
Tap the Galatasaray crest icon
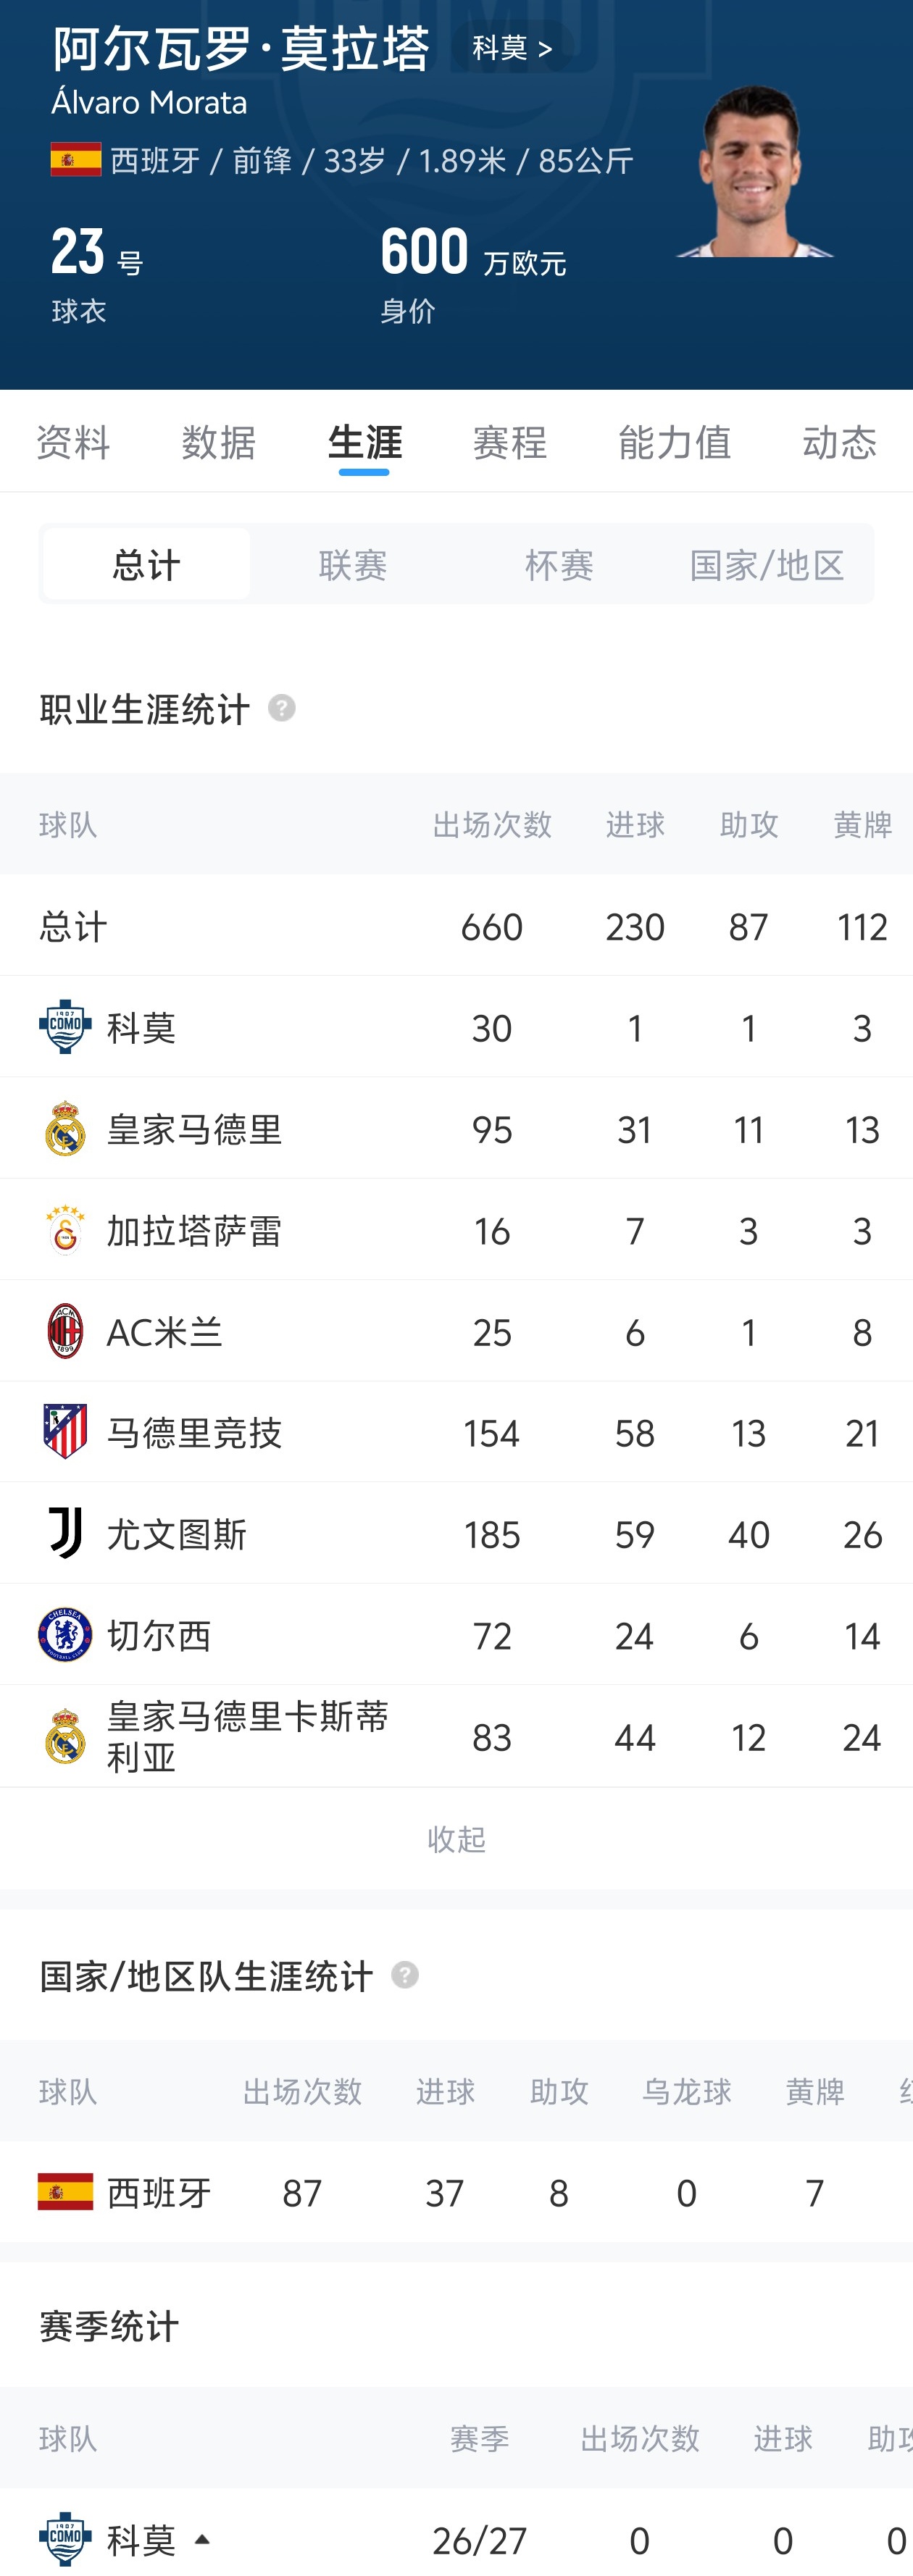coord(65,1230)
